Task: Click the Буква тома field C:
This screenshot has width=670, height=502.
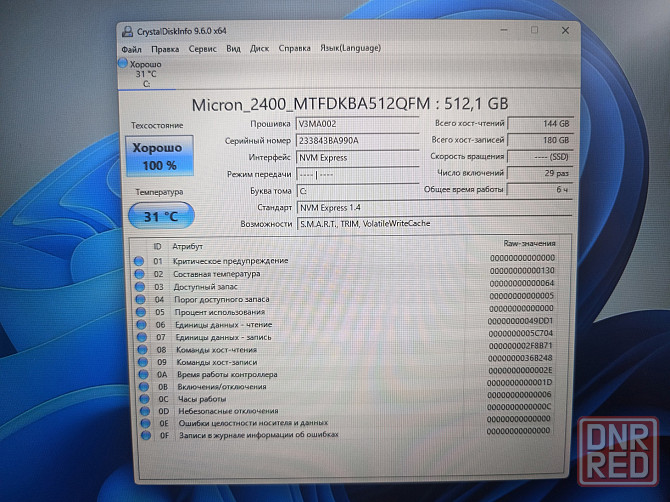Action: pos(357,191)
